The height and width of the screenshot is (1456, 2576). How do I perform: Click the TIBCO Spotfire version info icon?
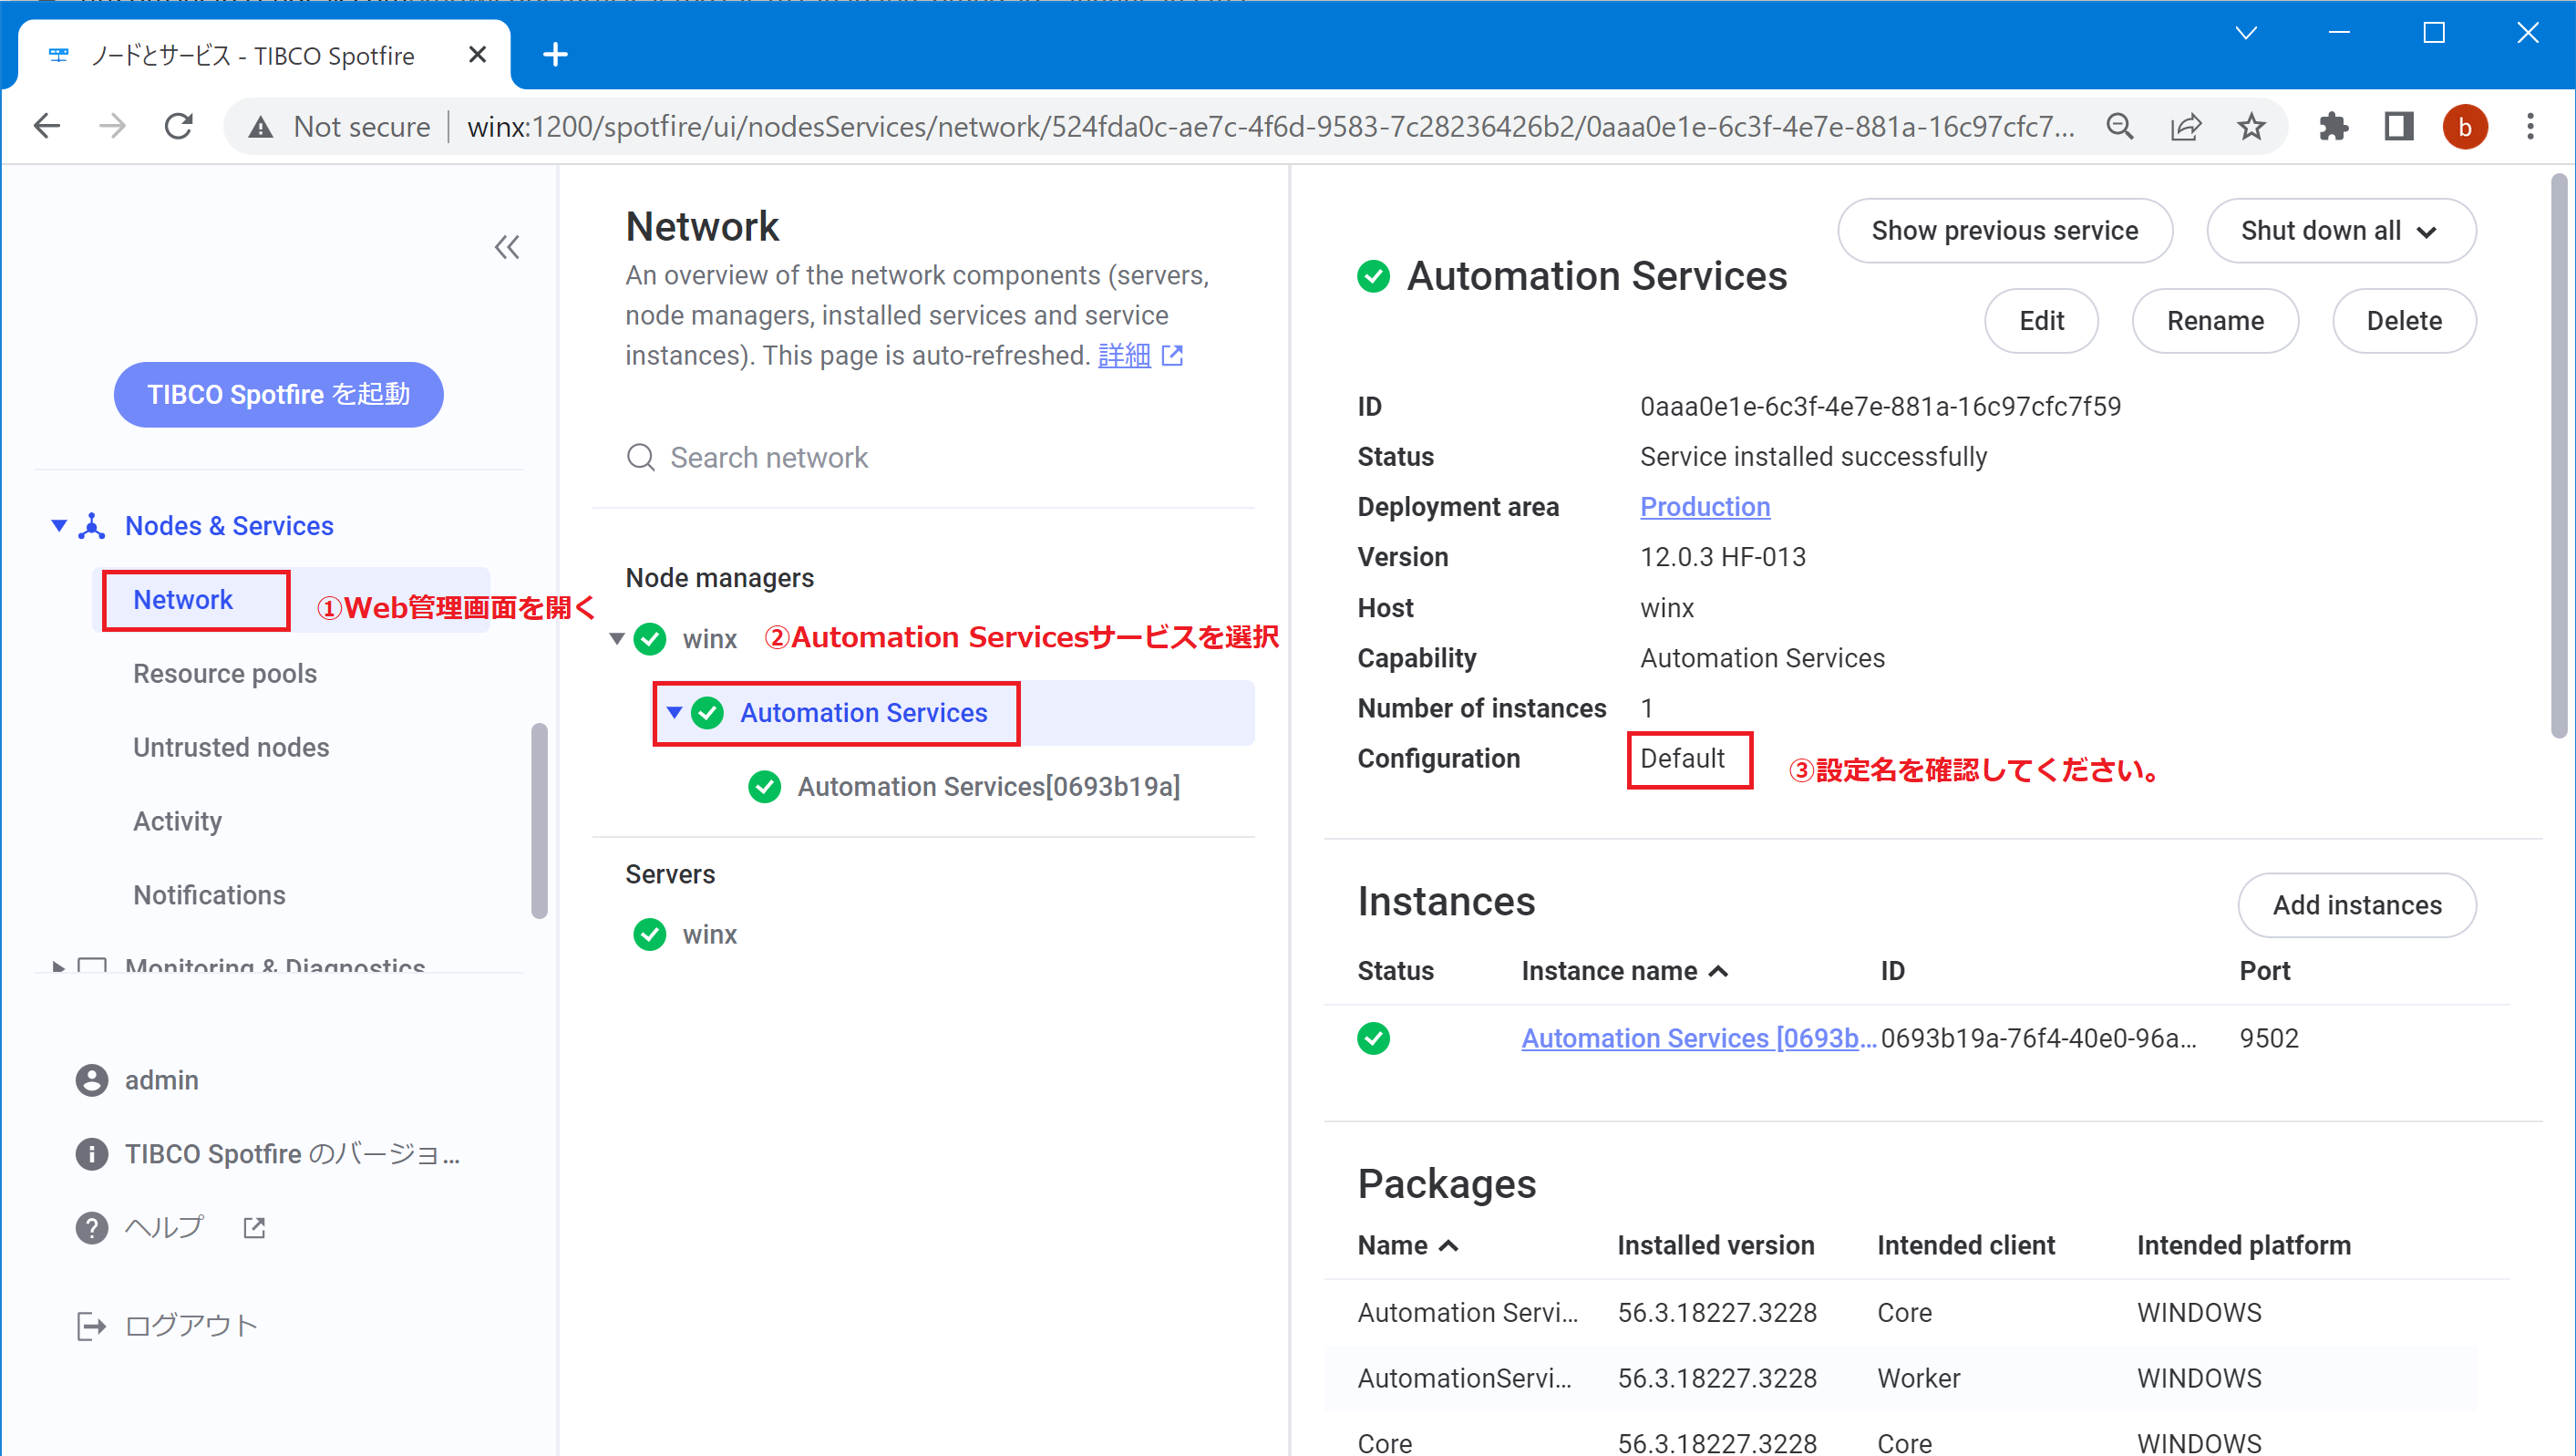coord(92,1154)
